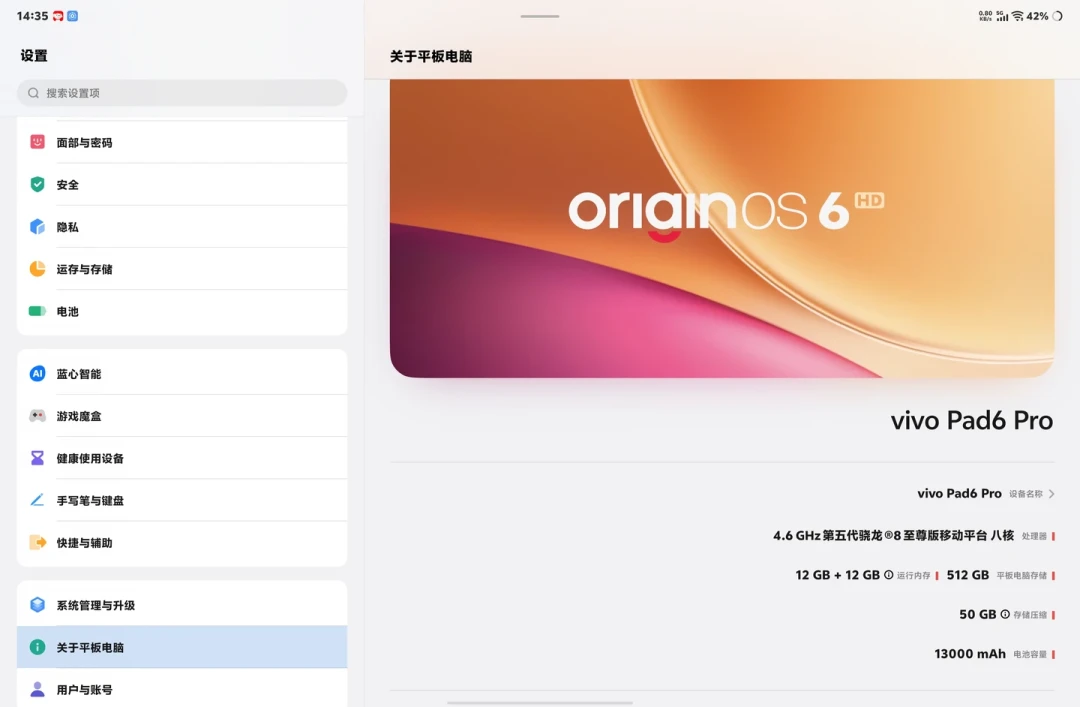Tap info circle next to 12 GB + 12 GB

(x=889, y=575)
